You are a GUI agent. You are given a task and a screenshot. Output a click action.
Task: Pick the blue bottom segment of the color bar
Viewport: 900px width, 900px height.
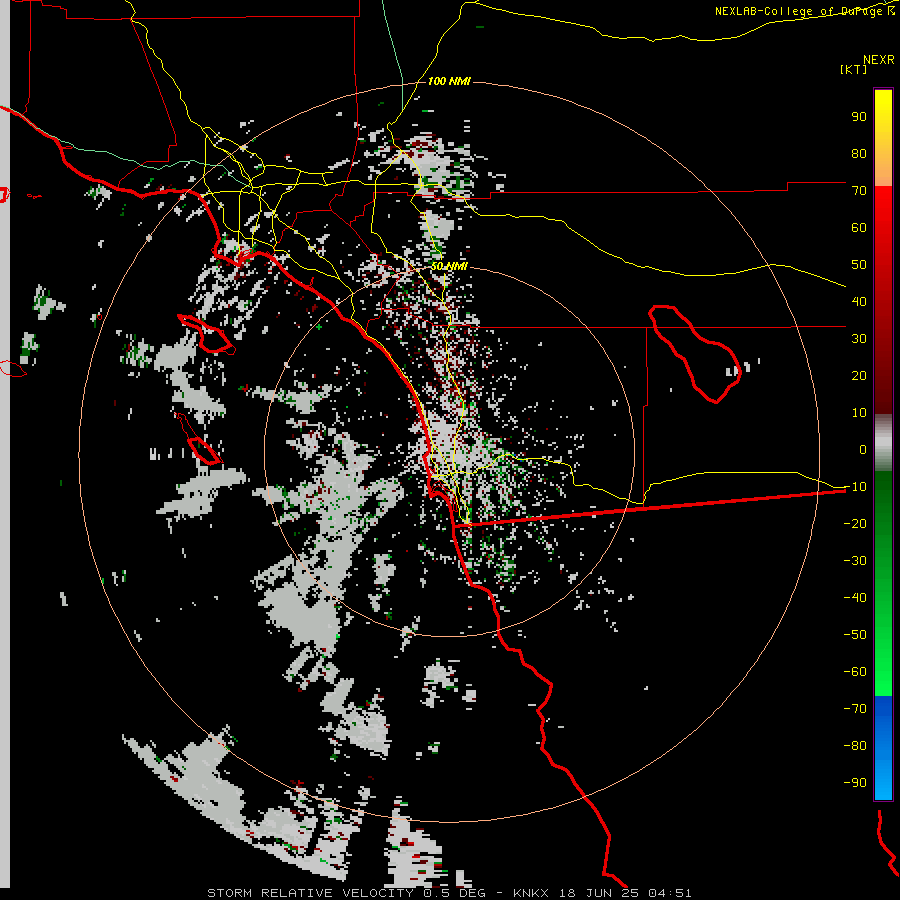(883, 748)
